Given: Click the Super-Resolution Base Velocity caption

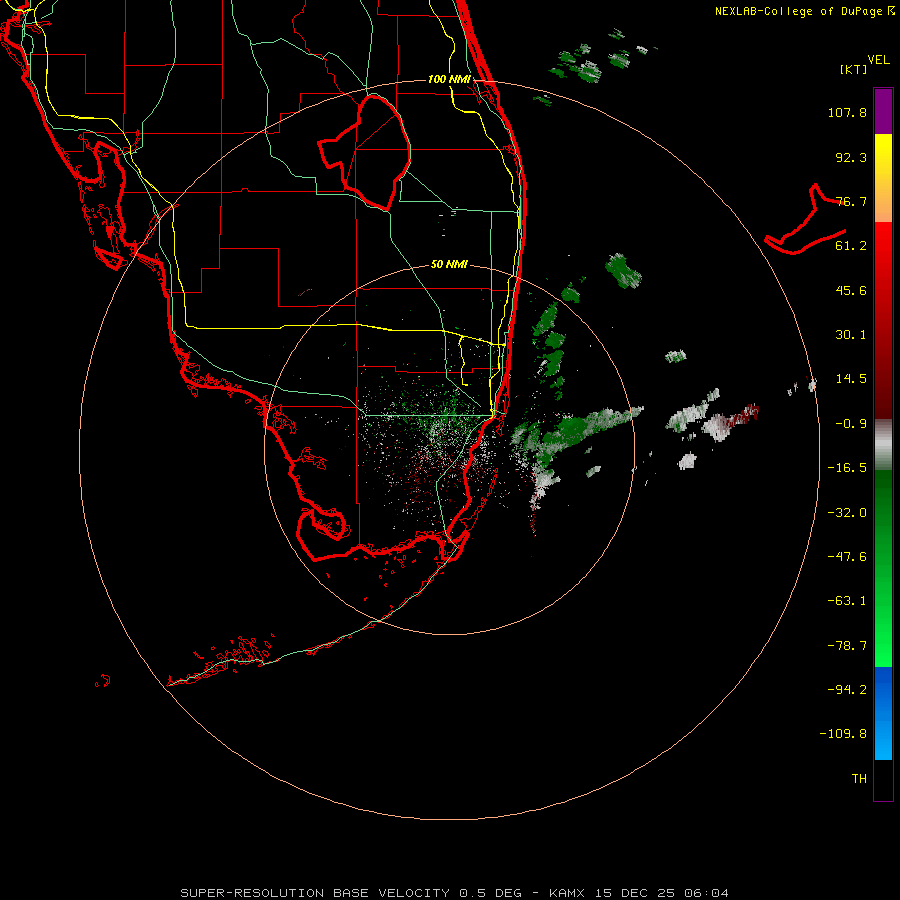Looking at the screenshot, I should click(455, 893).
